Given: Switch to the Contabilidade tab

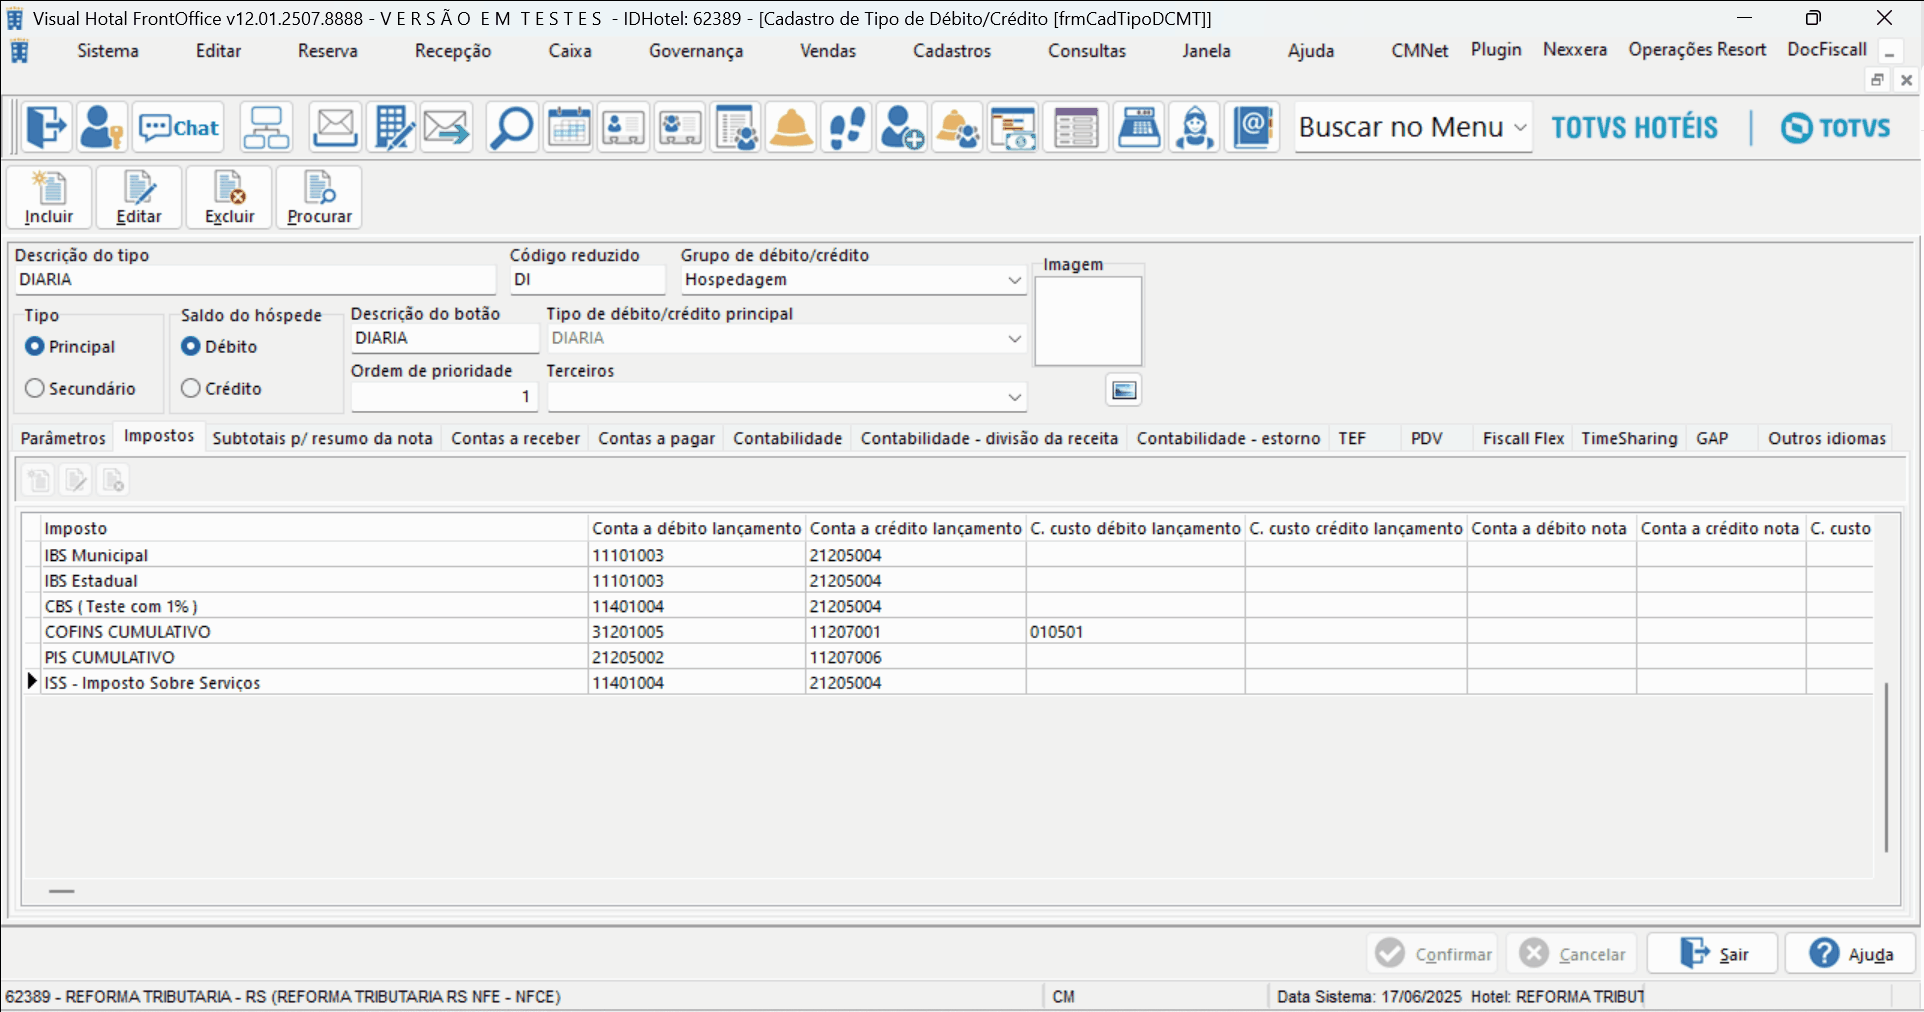Looking at the screenshot, I should pyautogui.click(x=787, y=438).
